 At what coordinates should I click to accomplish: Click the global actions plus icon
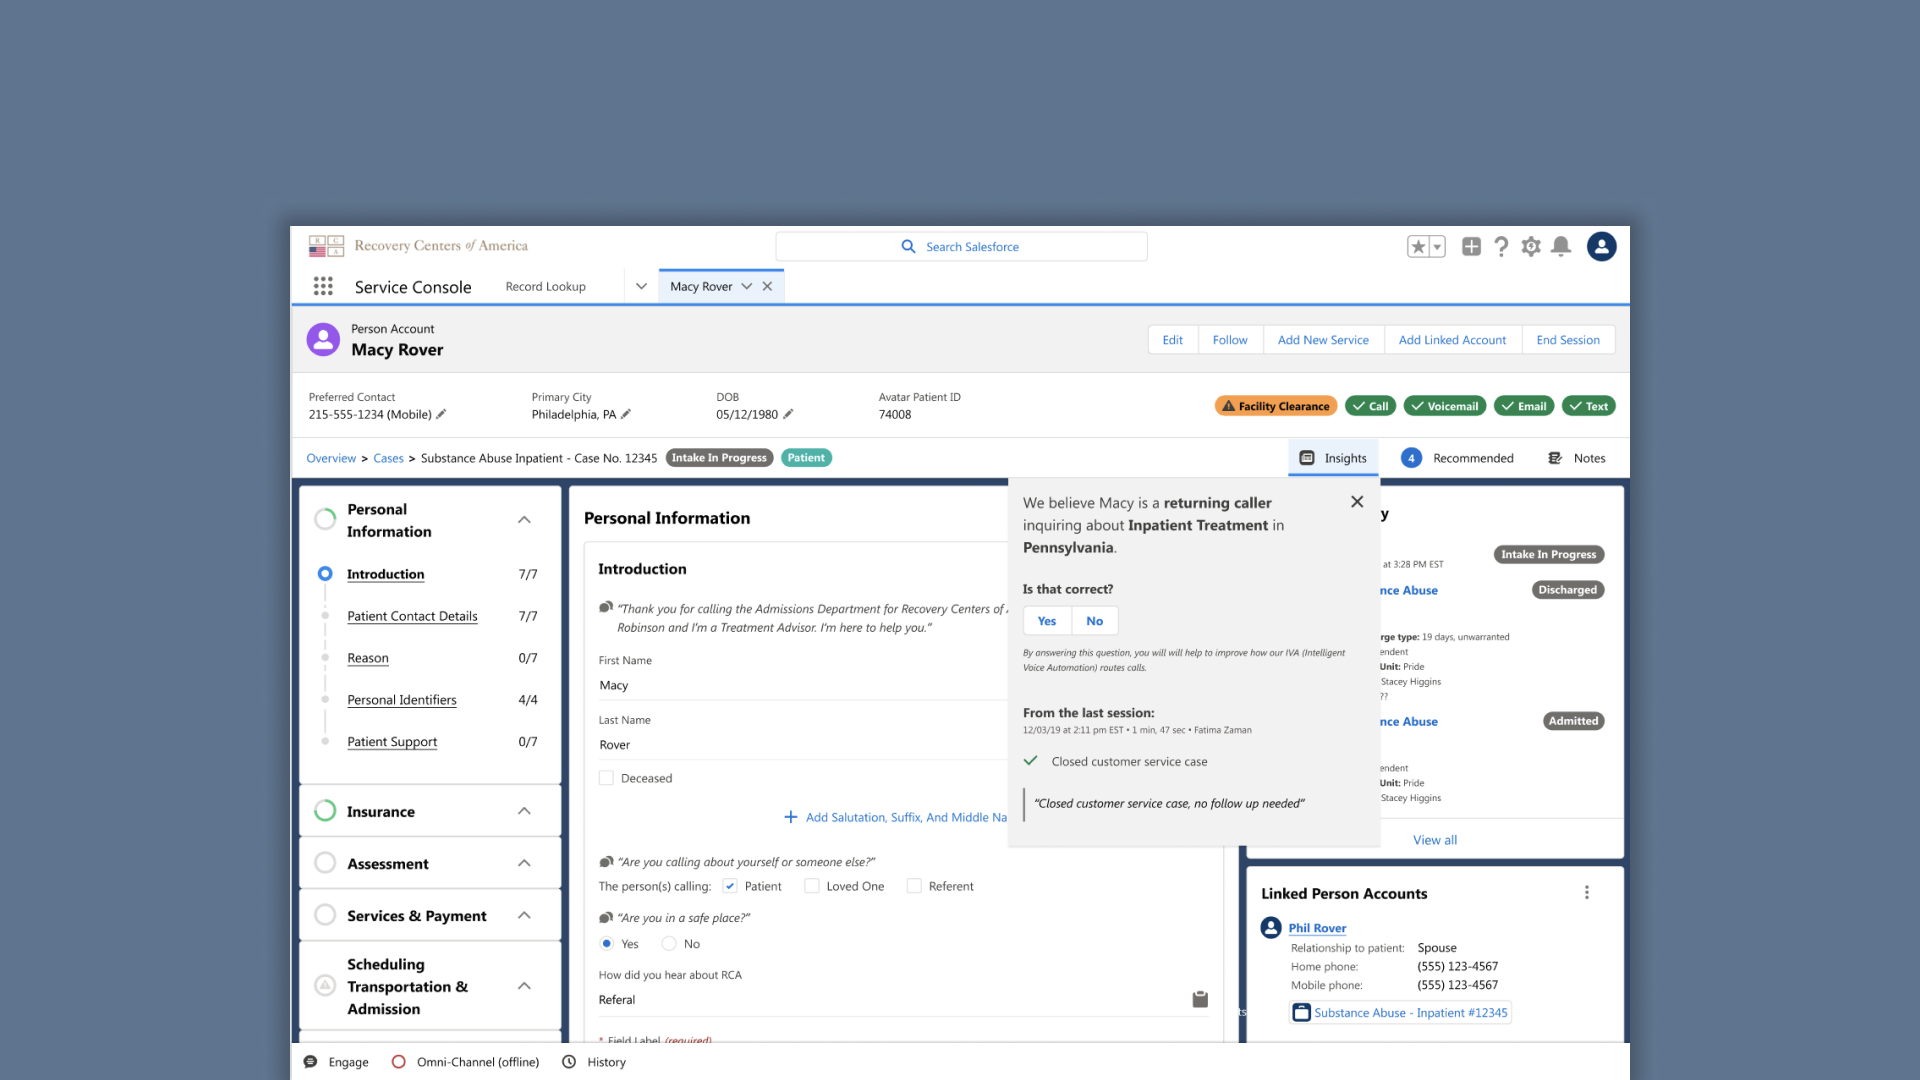[x=1471, y=246]
